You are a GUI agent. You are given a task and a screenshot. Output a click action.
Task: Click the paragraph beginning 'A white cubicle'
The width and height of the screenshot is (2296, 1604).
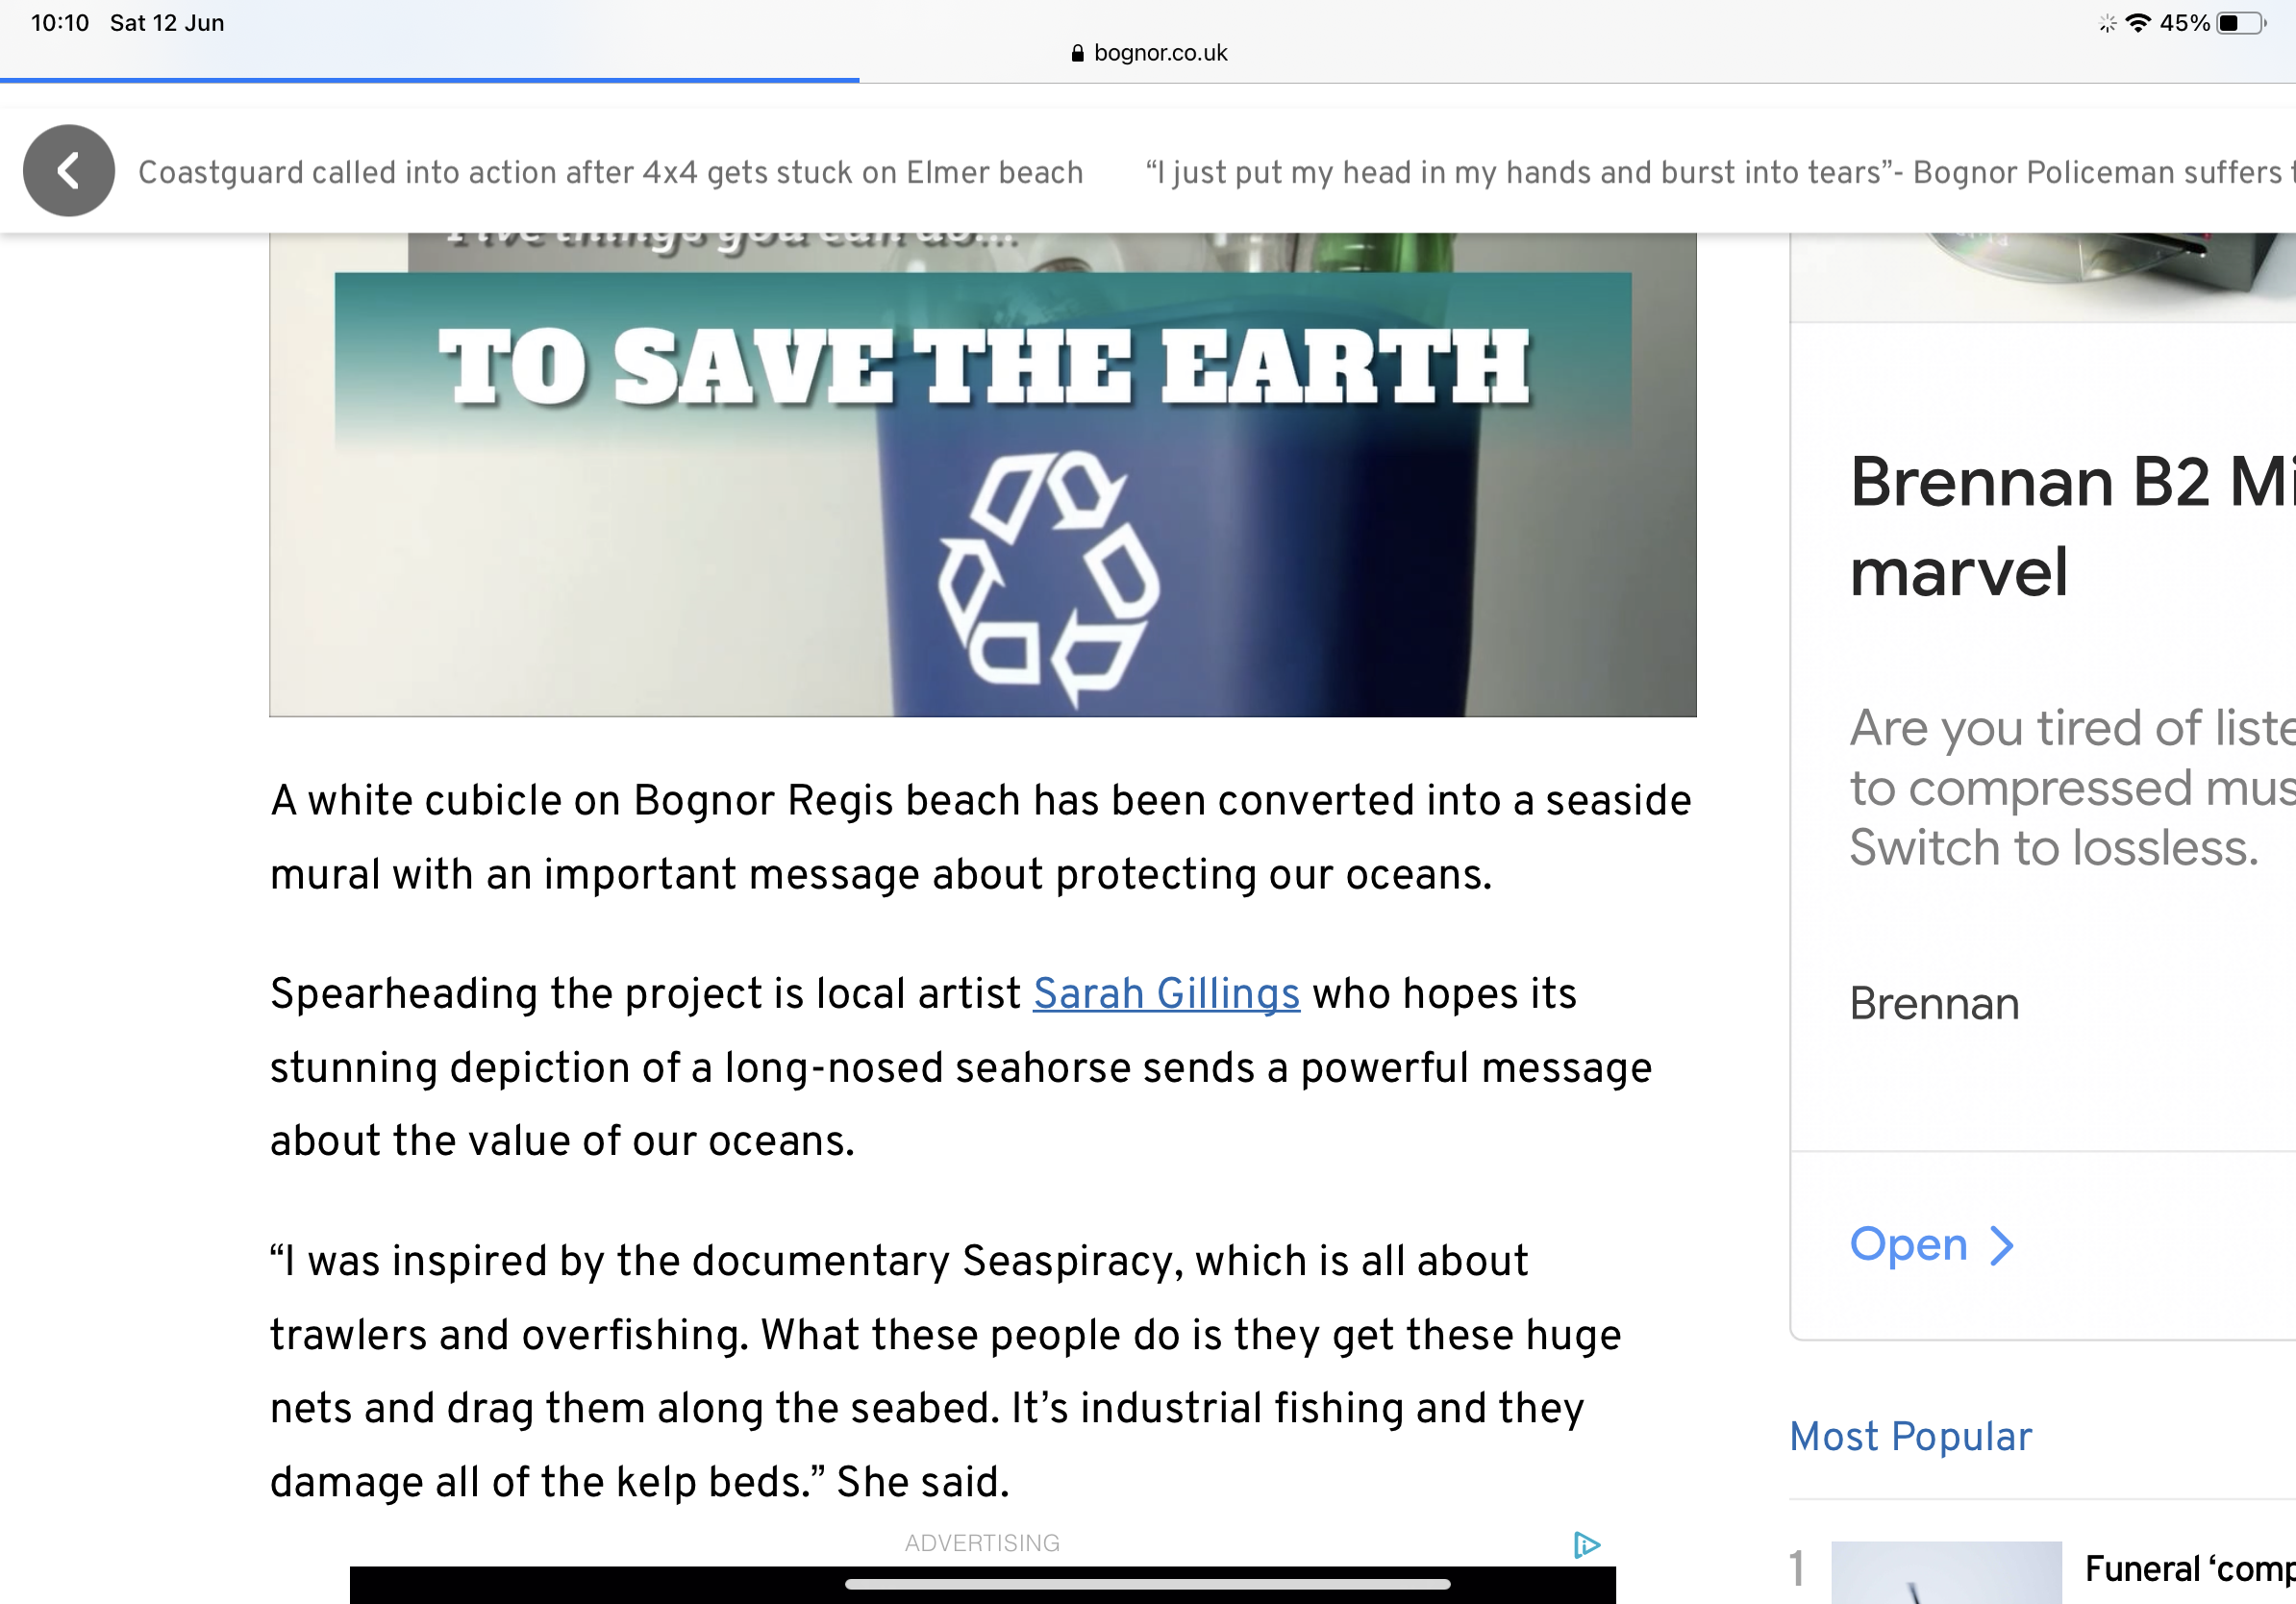[x=980, y=837]
